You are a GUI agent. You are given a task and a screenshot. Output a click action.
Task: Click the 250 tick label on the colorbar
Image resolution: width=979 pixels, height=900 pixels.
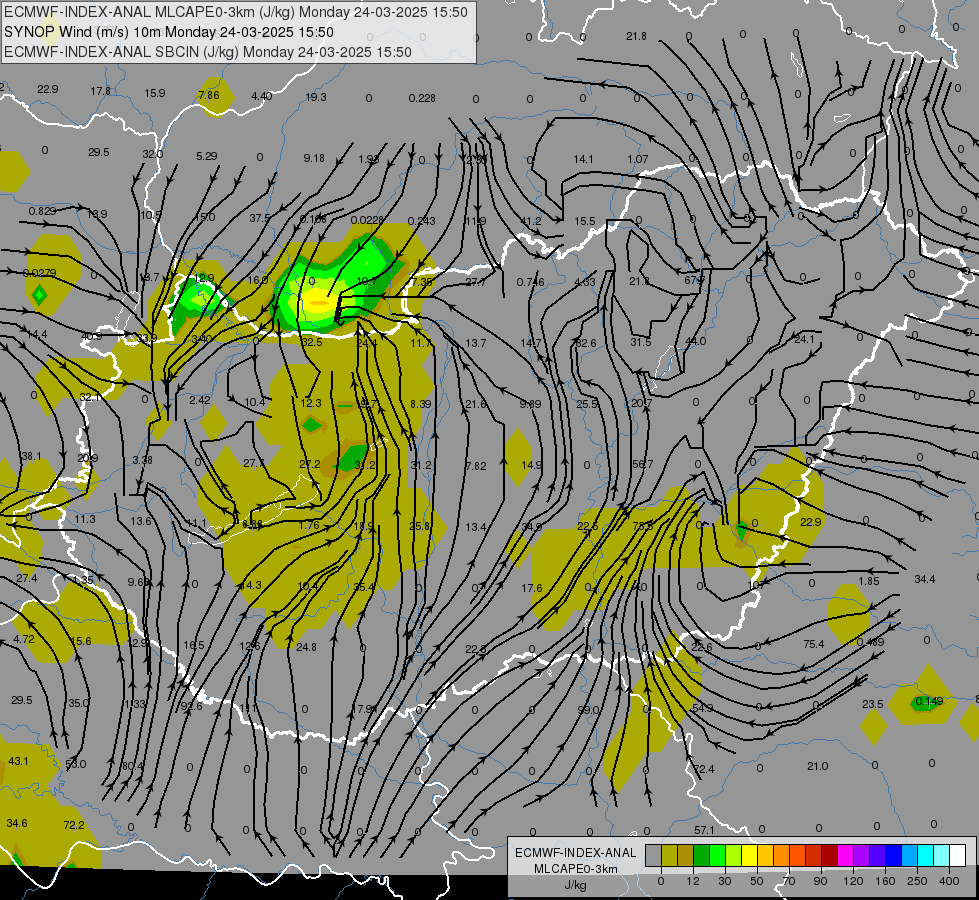(x=917, y=881)
